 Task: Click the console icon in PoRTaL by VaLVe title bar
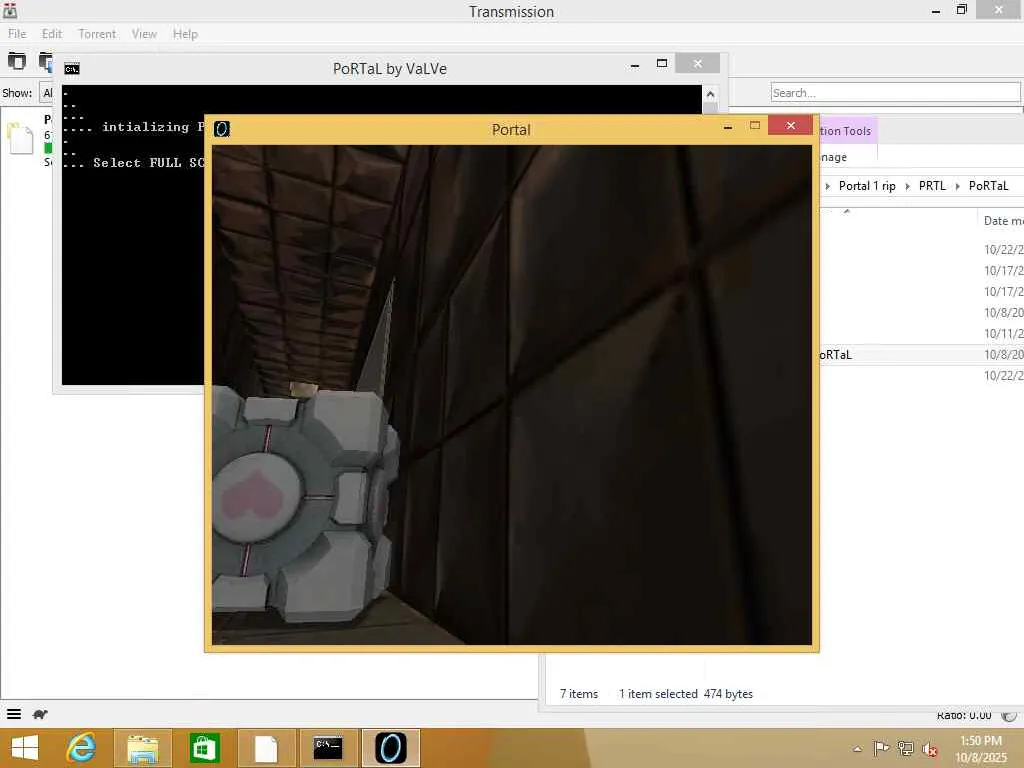click(x=72, y=69)
